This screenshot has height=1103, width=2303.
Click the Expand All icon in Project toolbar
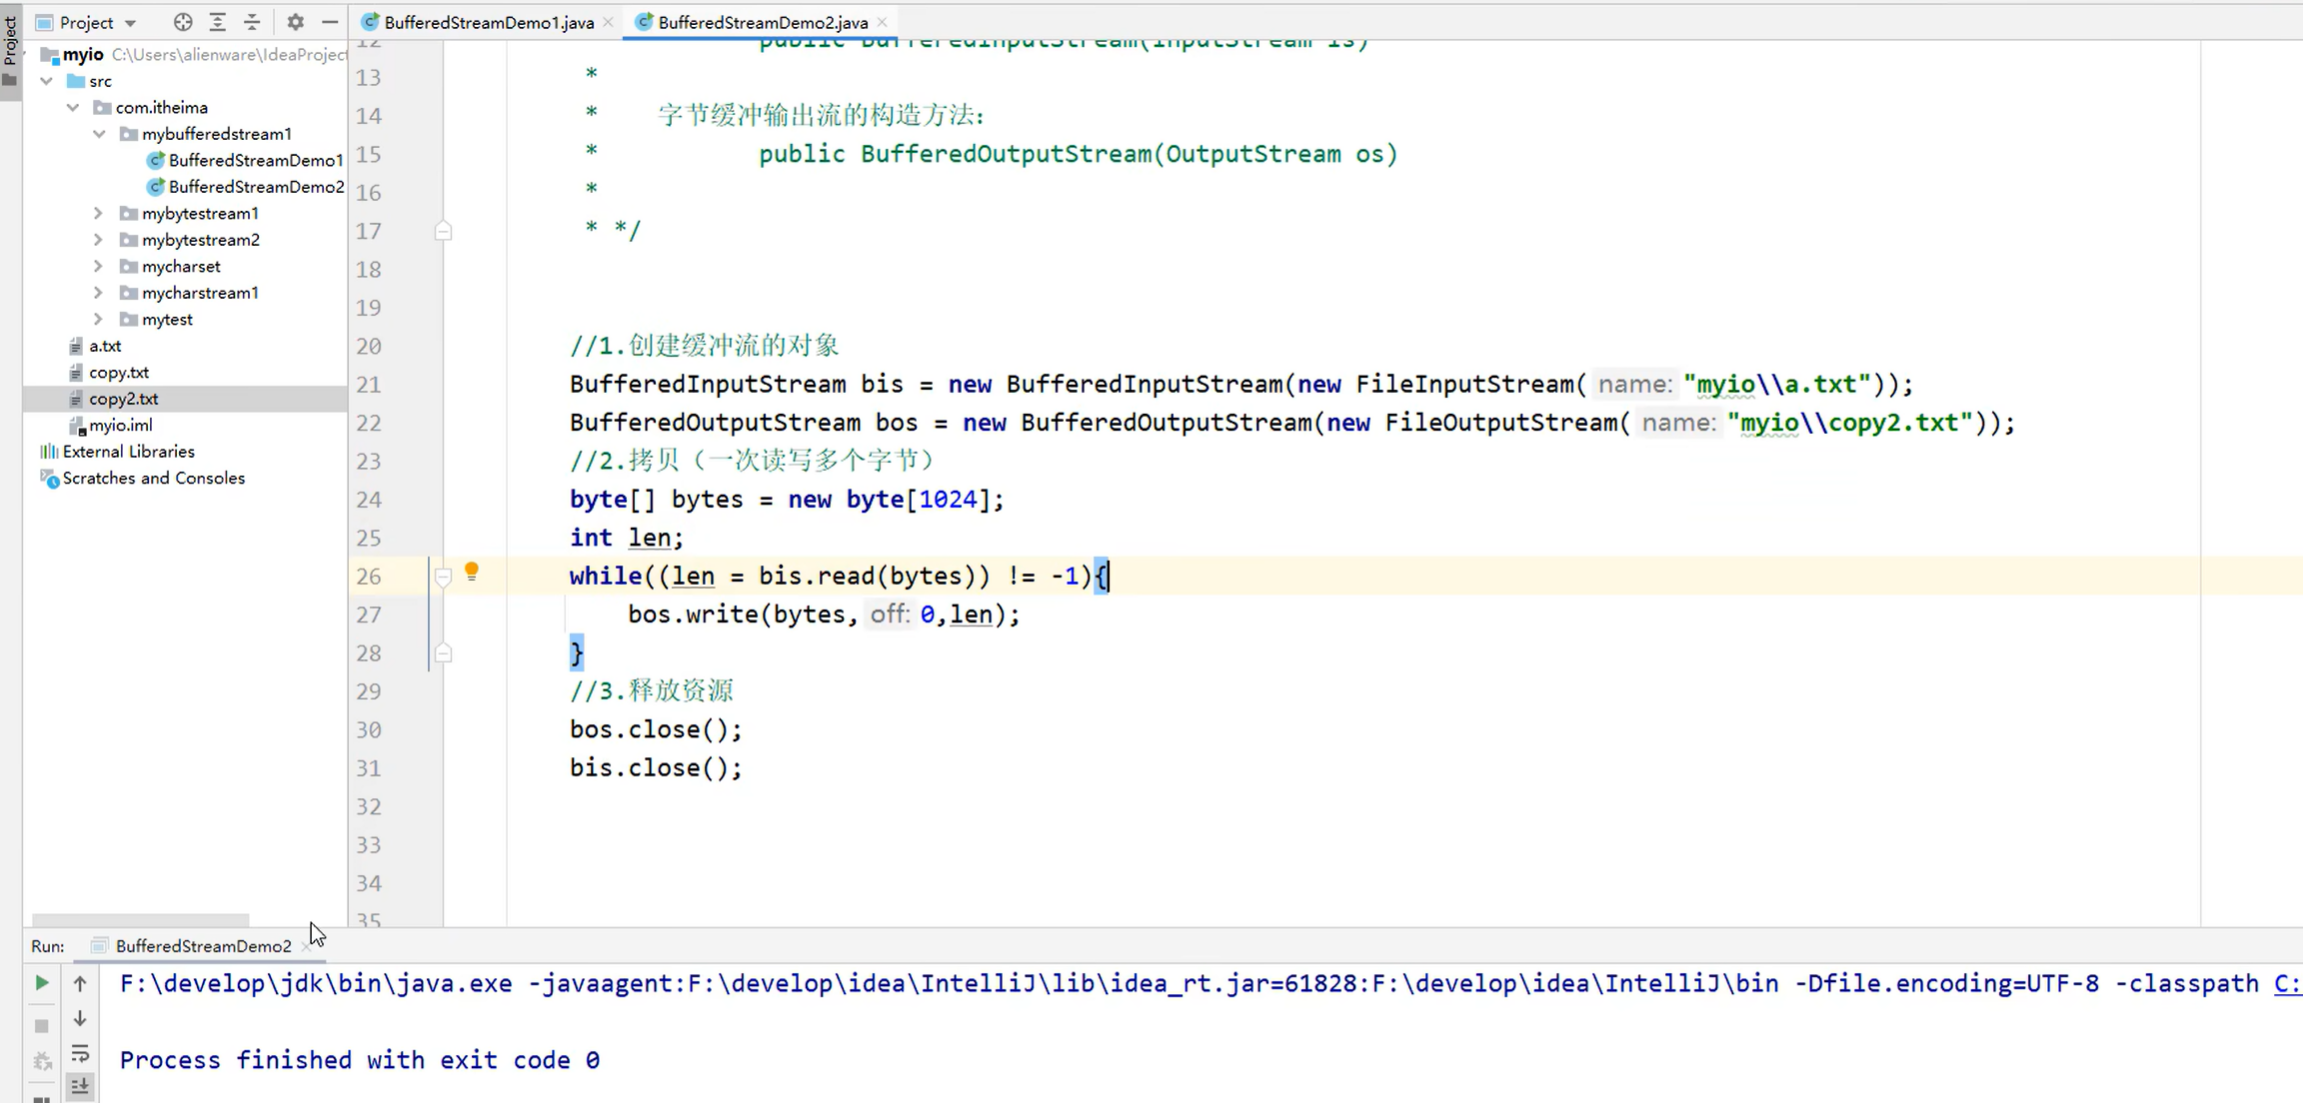[x=217, y=21]
